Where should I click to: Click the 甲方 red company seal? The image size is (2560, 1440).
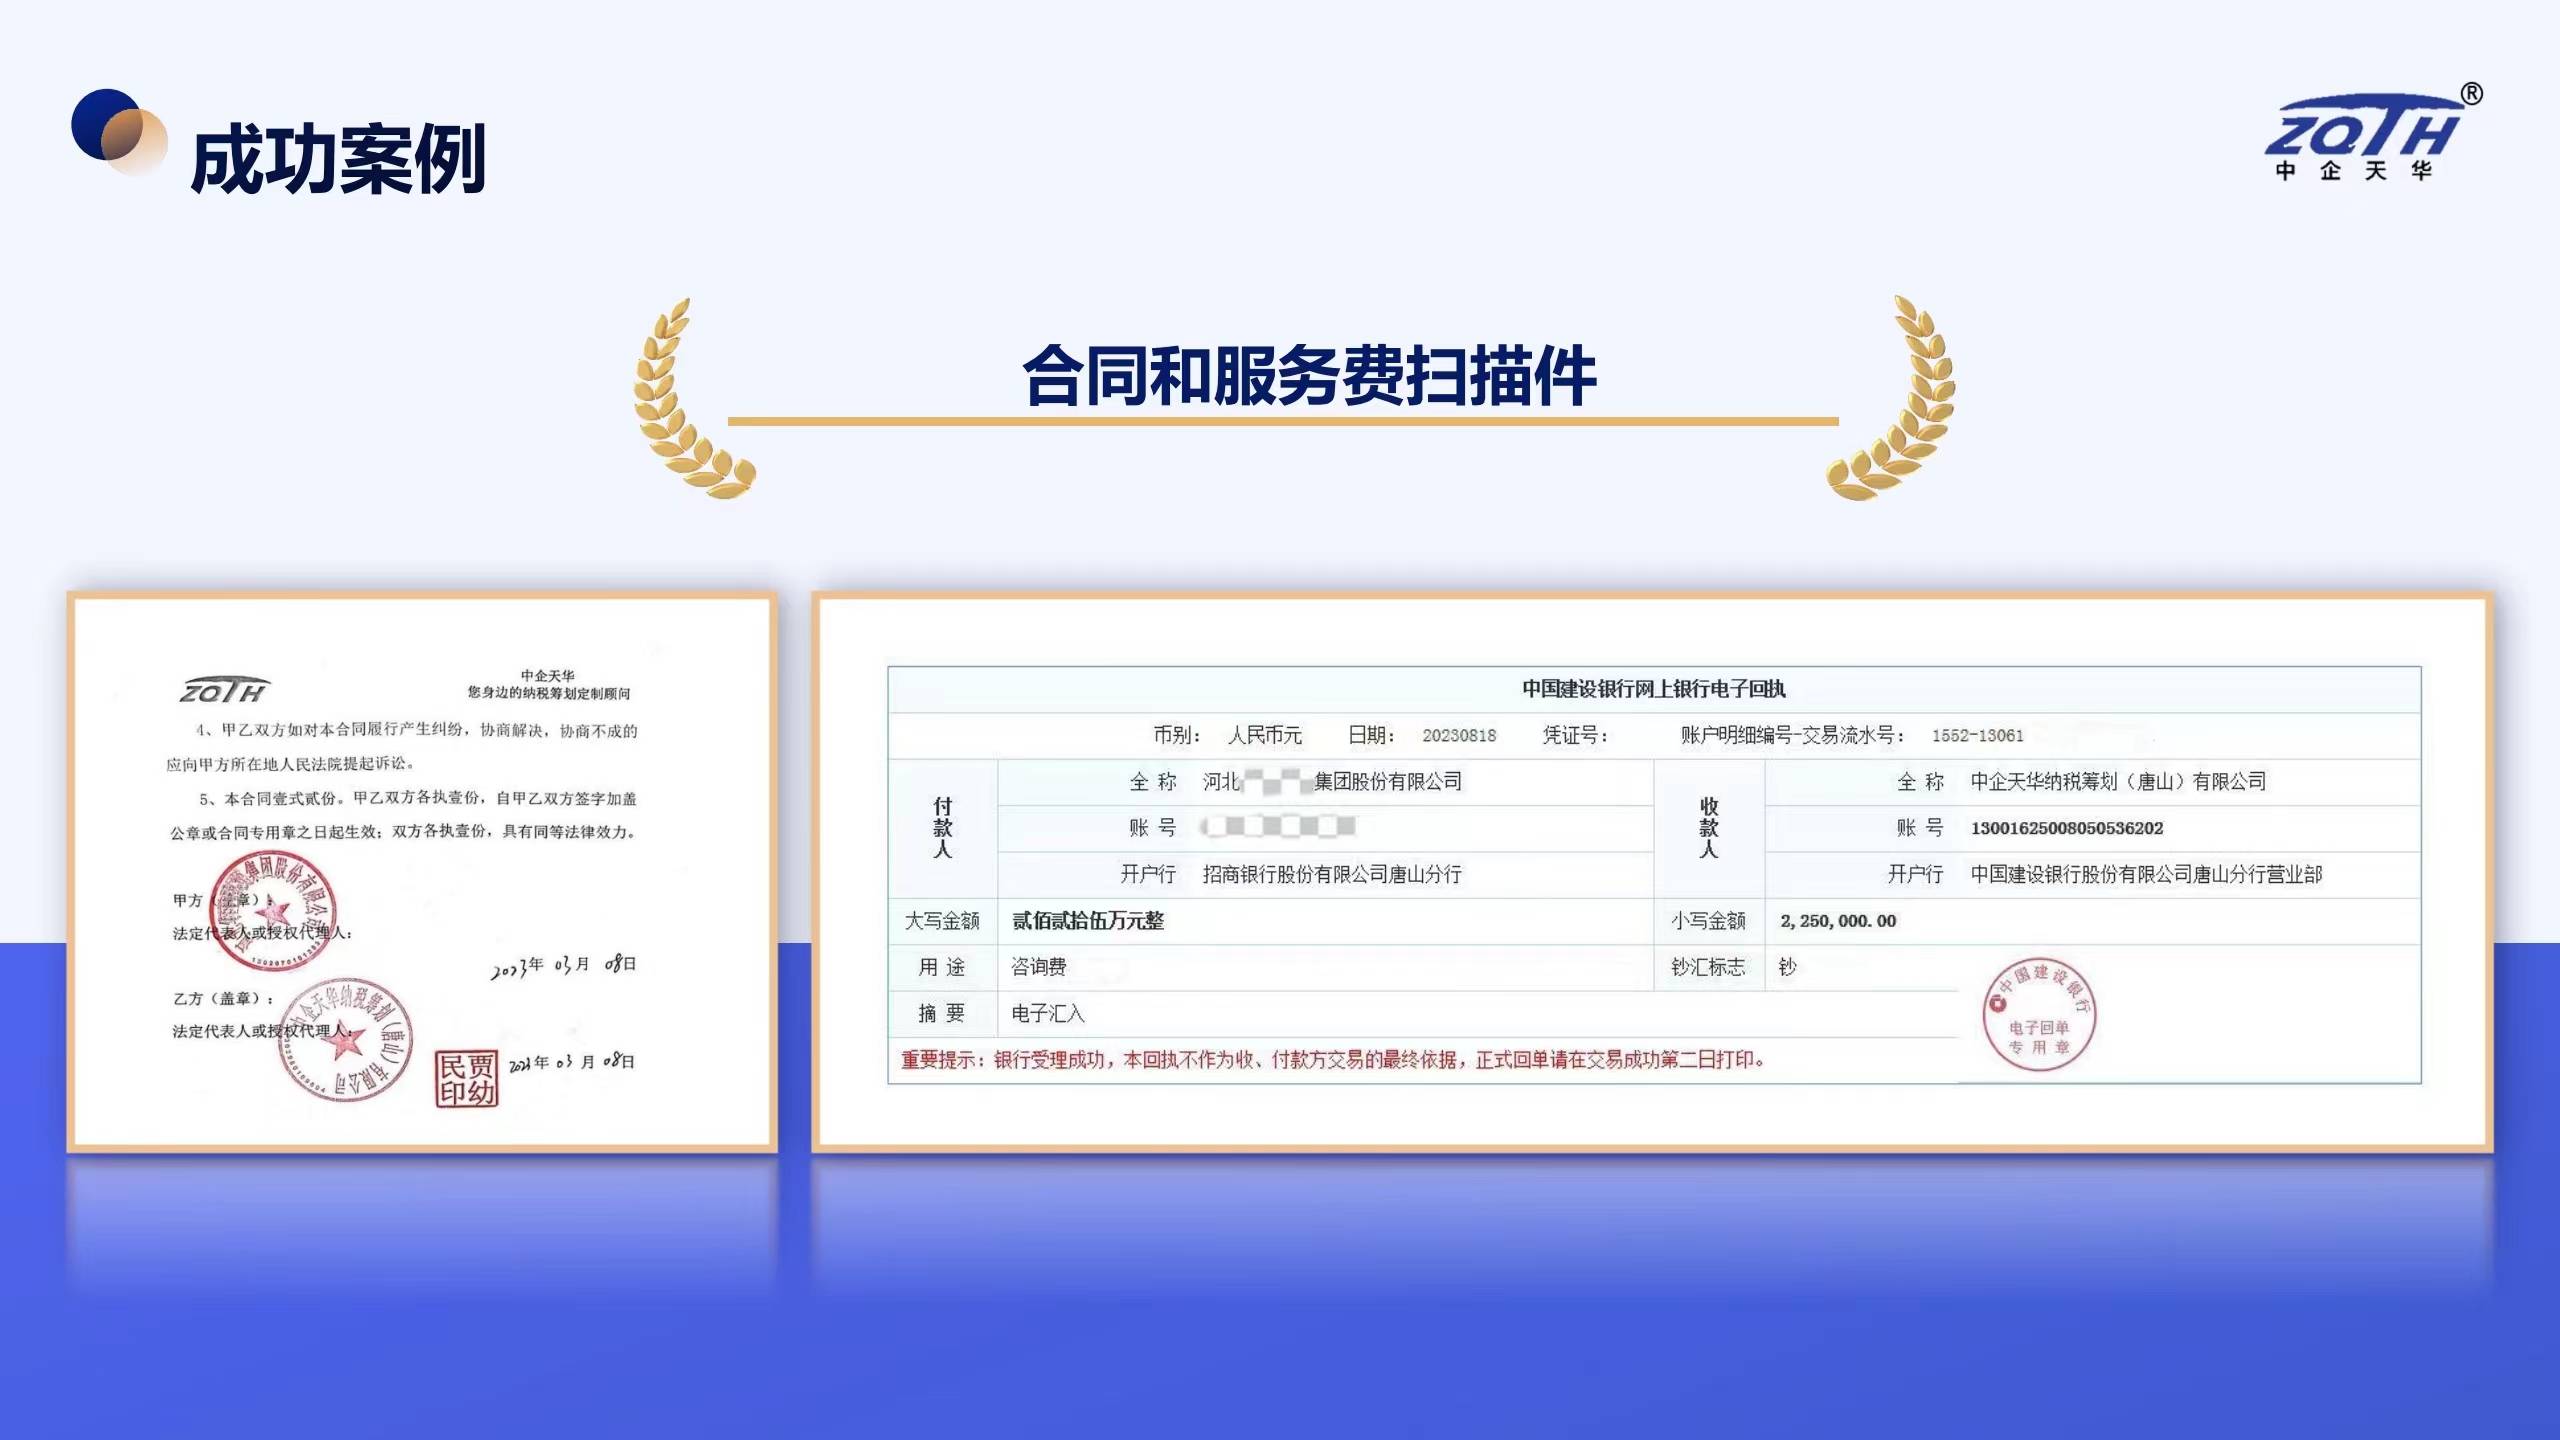click(x=273, y=911)
